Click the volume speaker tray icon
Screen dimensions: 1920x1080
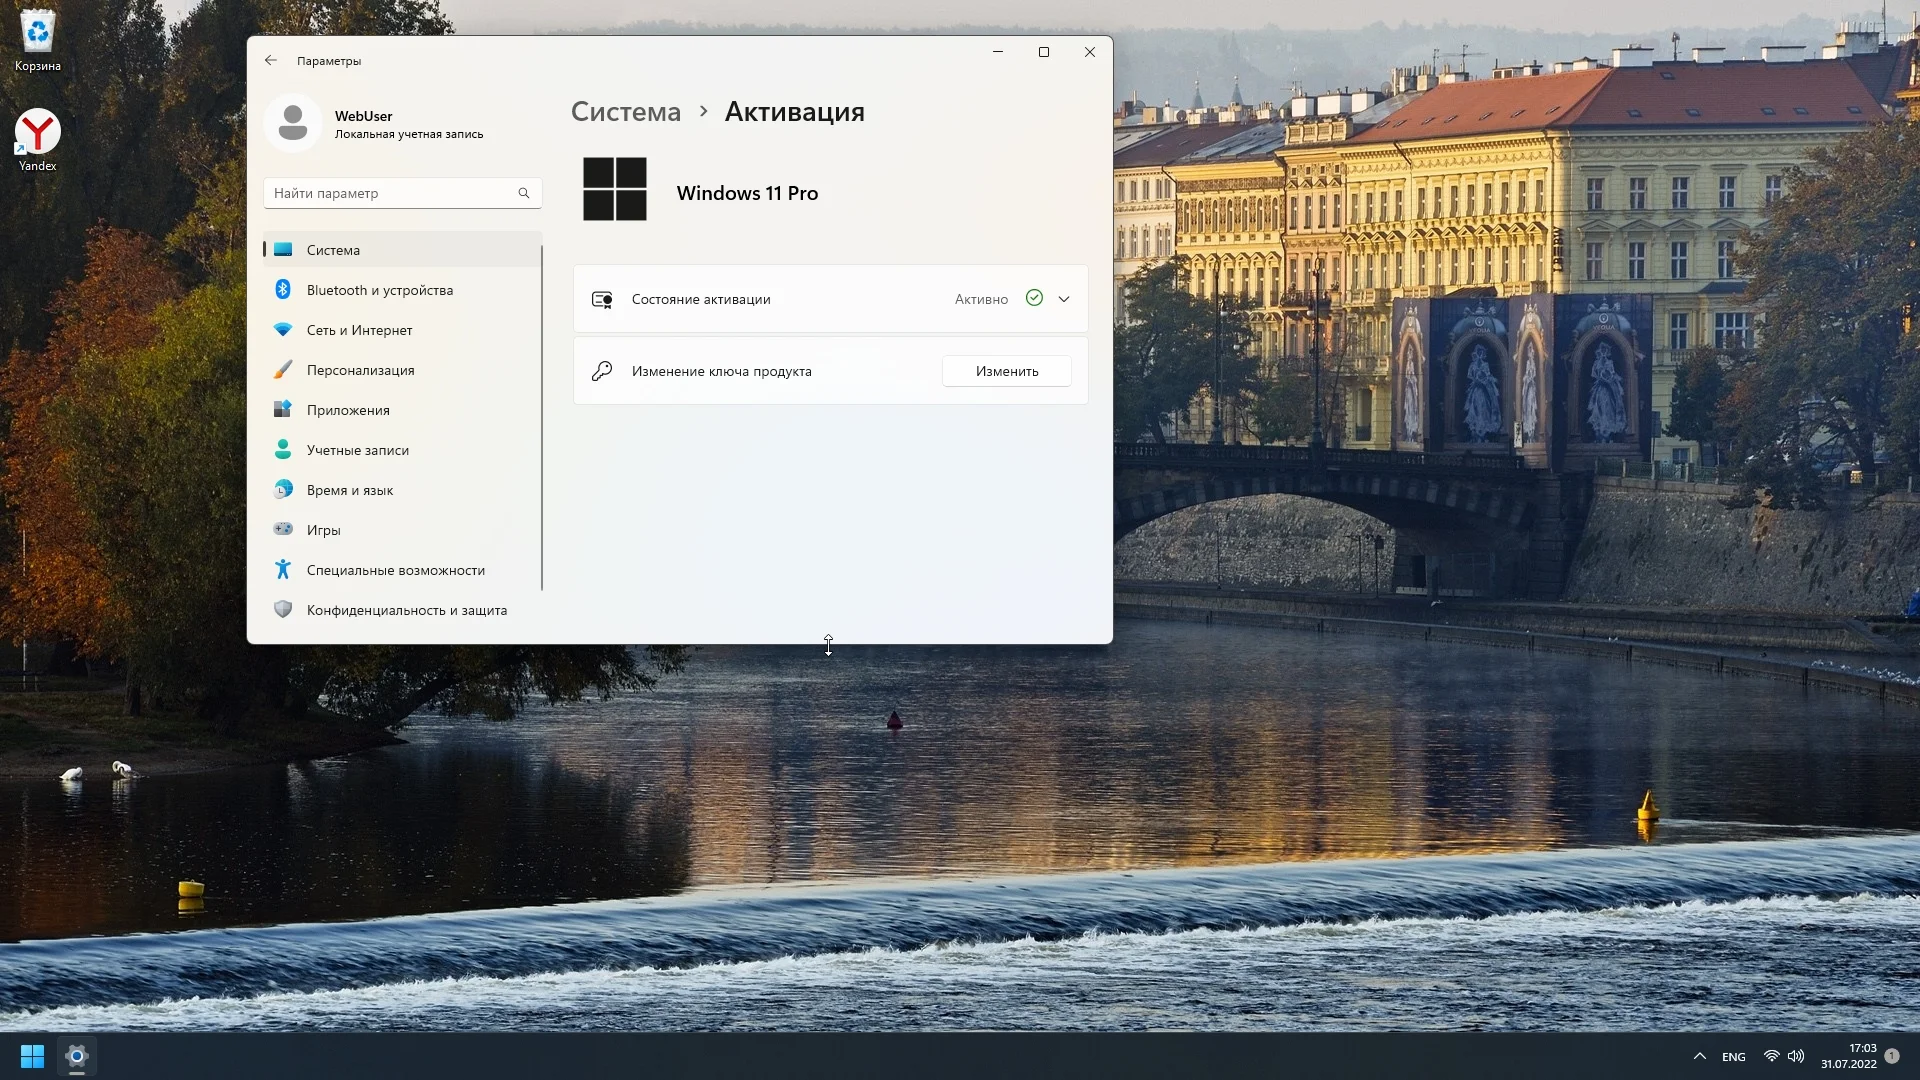[1796, 1056]
